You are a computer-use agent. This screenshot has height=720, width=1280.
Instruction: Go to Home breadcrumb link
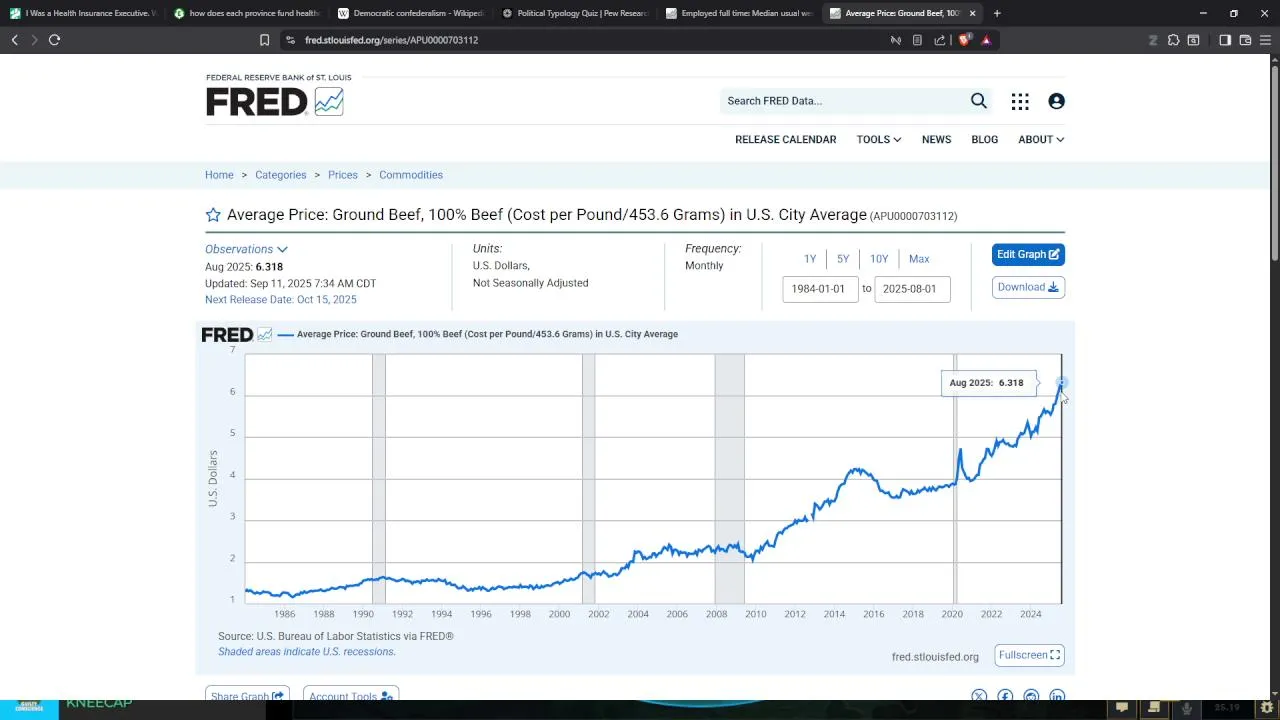point(219,175)
